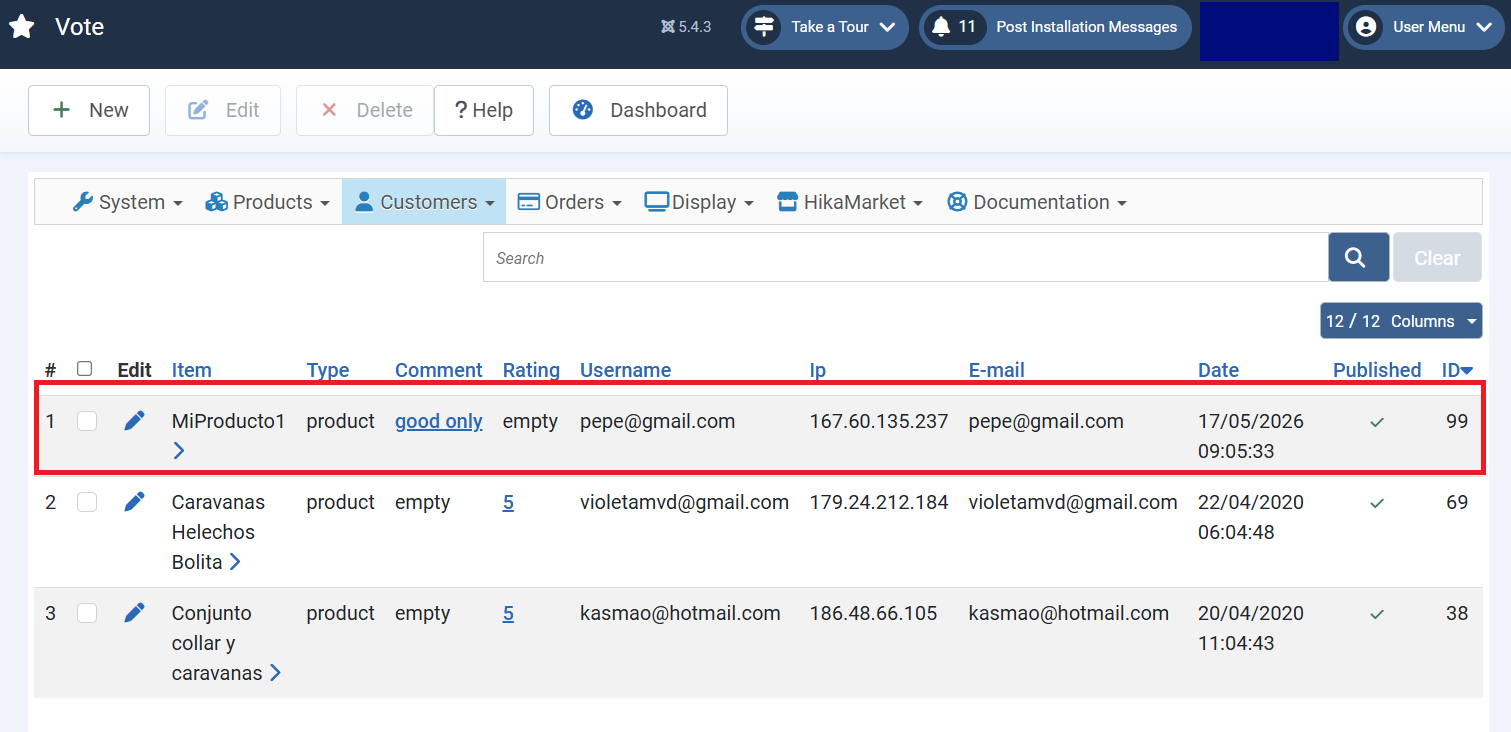Sort table by E-mail column

click(997, 370)
